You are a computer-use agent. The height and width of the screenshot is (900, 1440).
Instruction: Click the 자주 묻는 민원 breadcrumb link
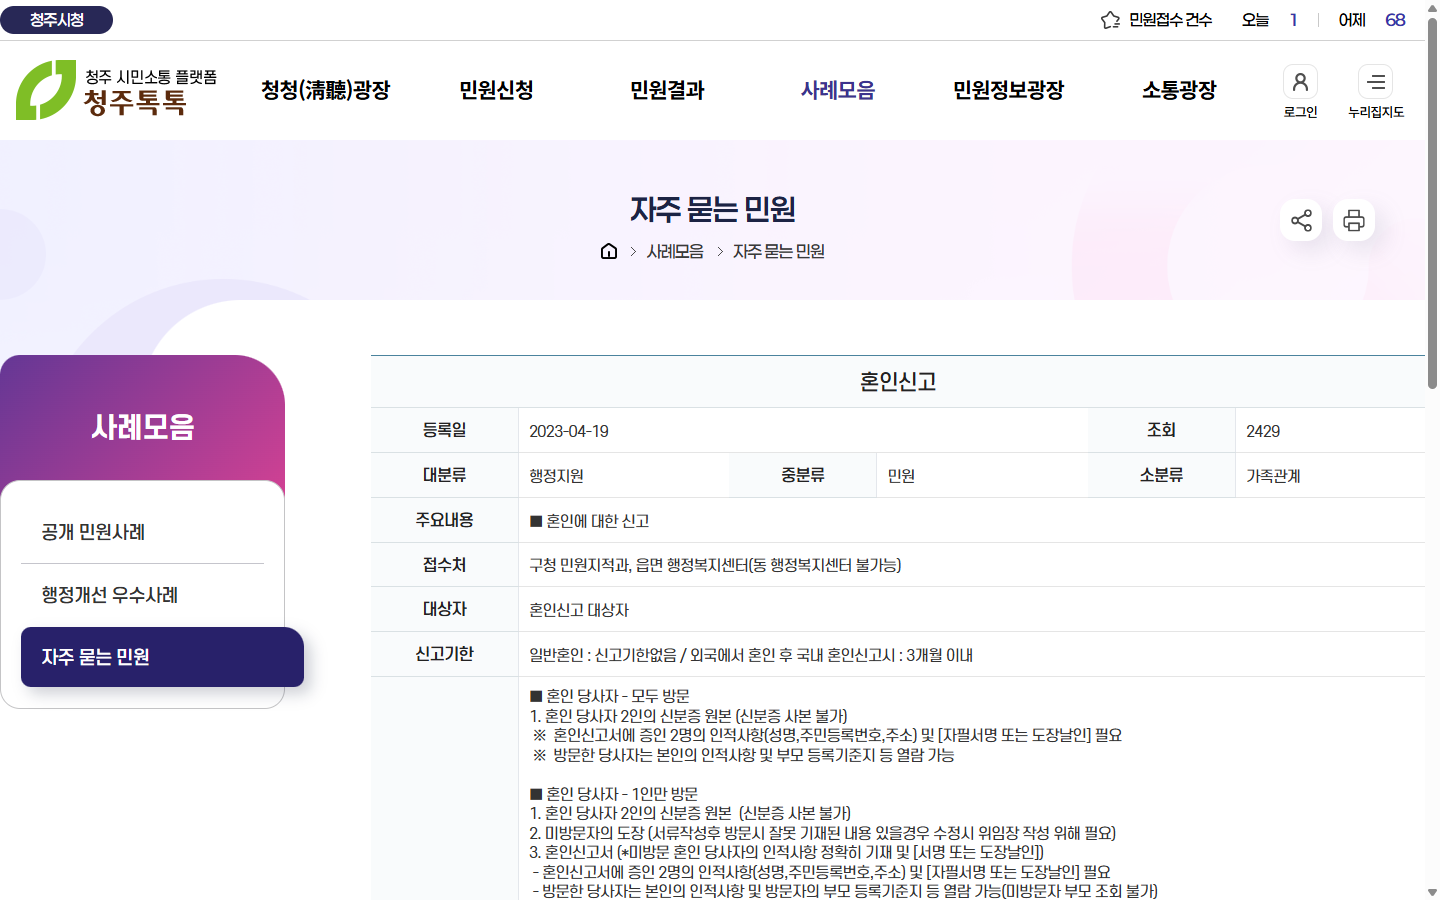779,251
